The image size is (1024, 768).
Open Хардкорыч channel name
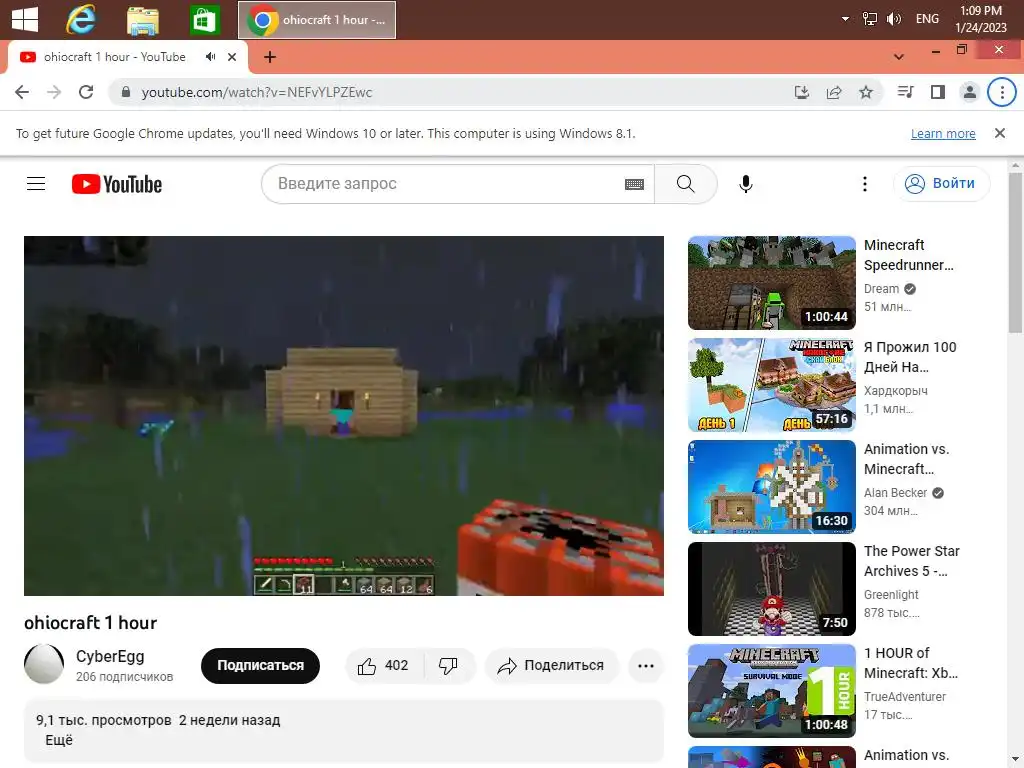[895, 391]
